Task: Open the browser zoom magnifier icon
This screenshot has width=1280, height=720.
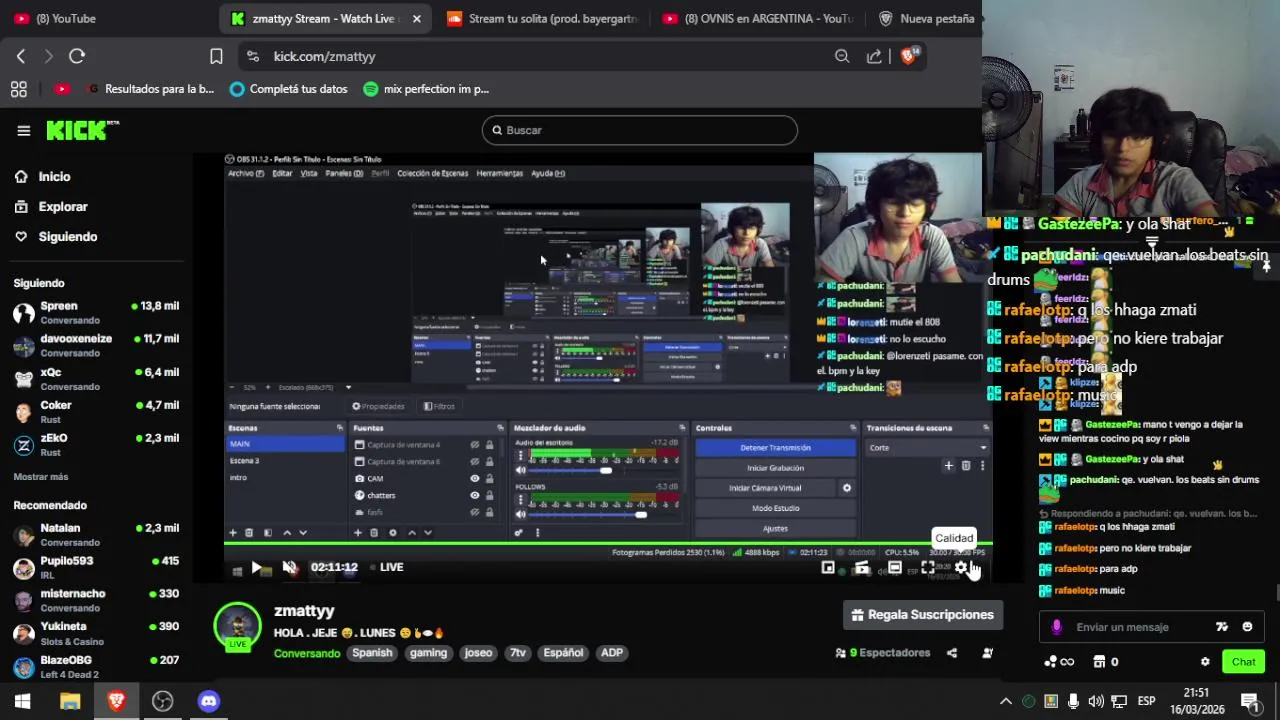Action: (x=842, y=56)
